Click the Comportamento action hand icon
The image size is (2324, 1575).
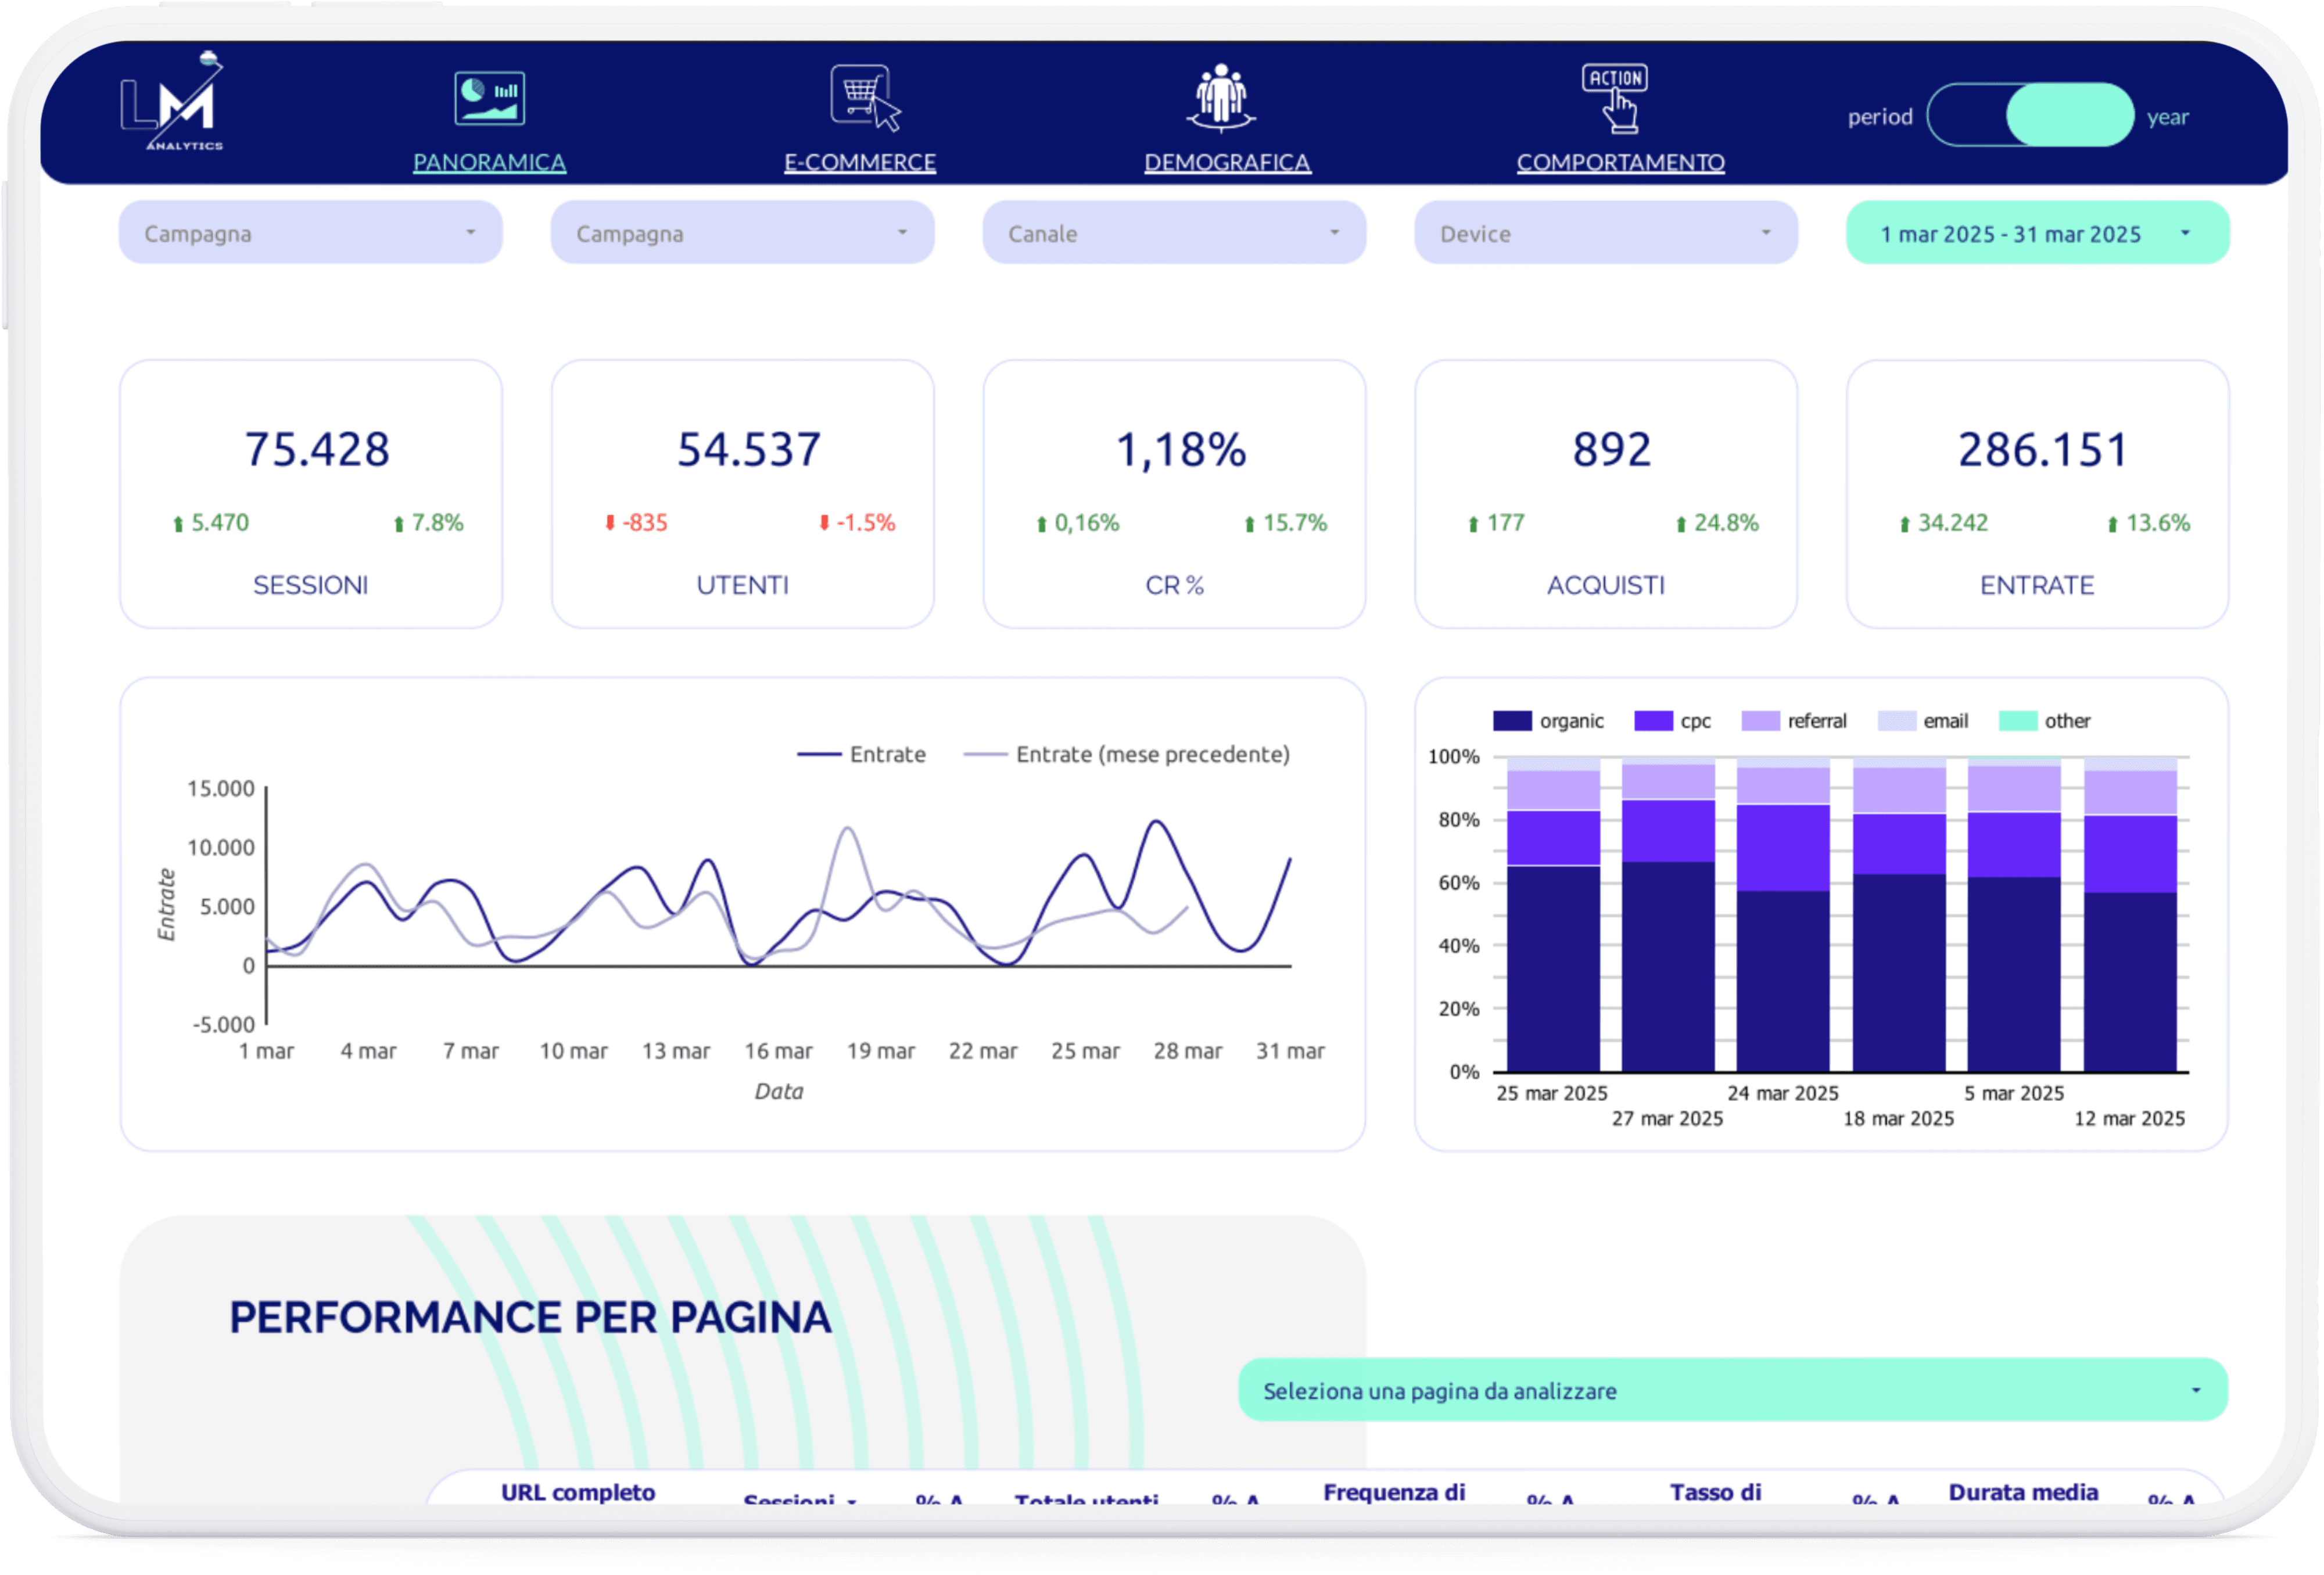tap(1615, 98)
